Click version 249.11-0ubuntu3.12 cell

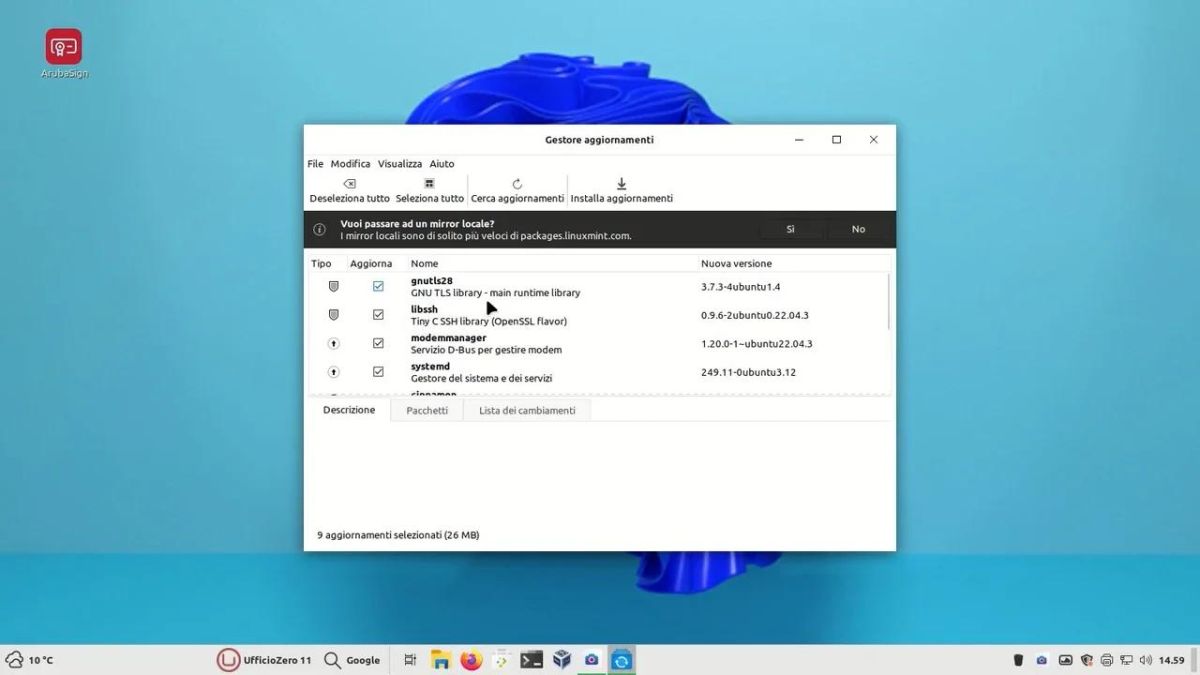748,372
